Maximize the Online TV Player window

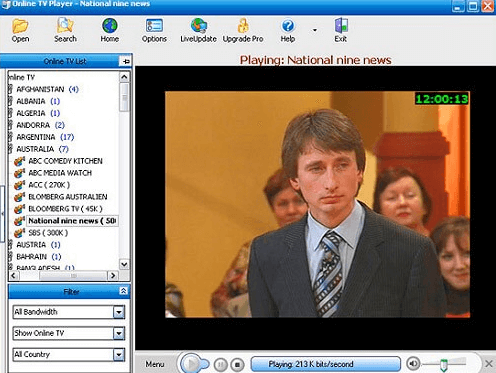click(x=473, y=6)
